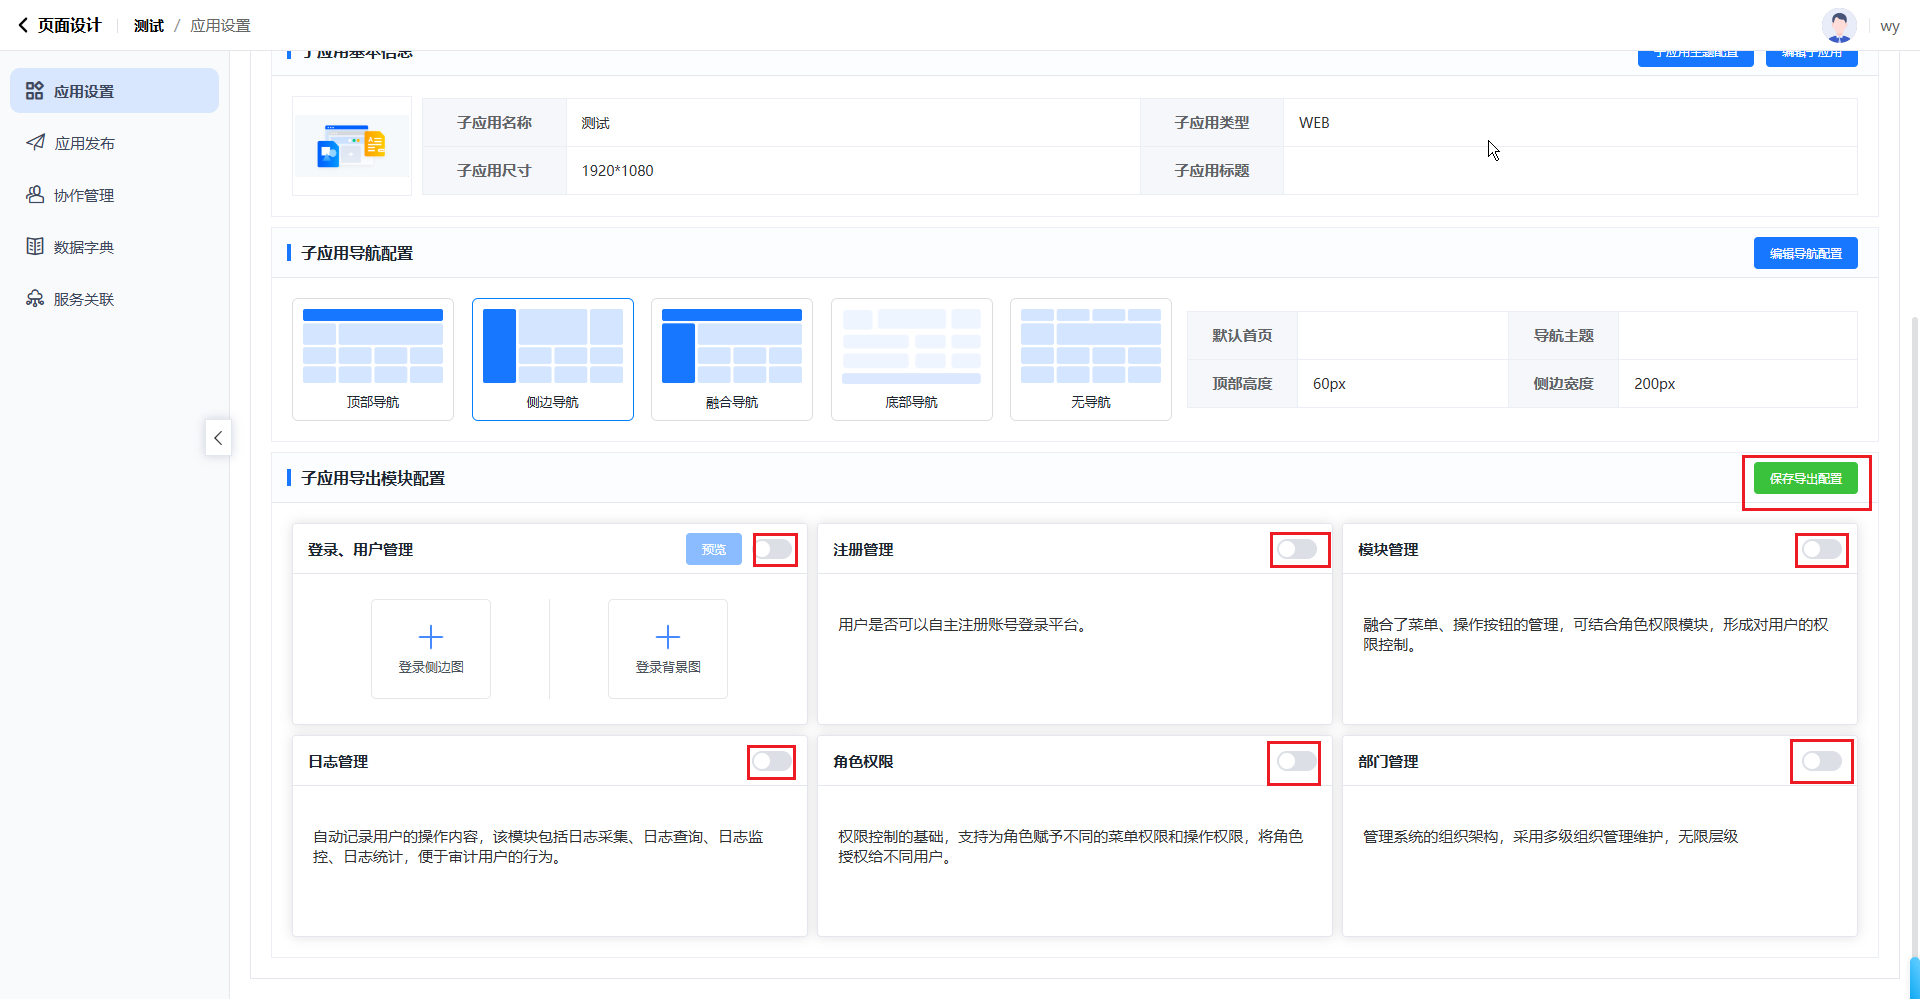The height and width of the screenshot is (999, 1920).
Task: Toggle the 登录、用户管理 switch
Action: (x=774, y=549)
